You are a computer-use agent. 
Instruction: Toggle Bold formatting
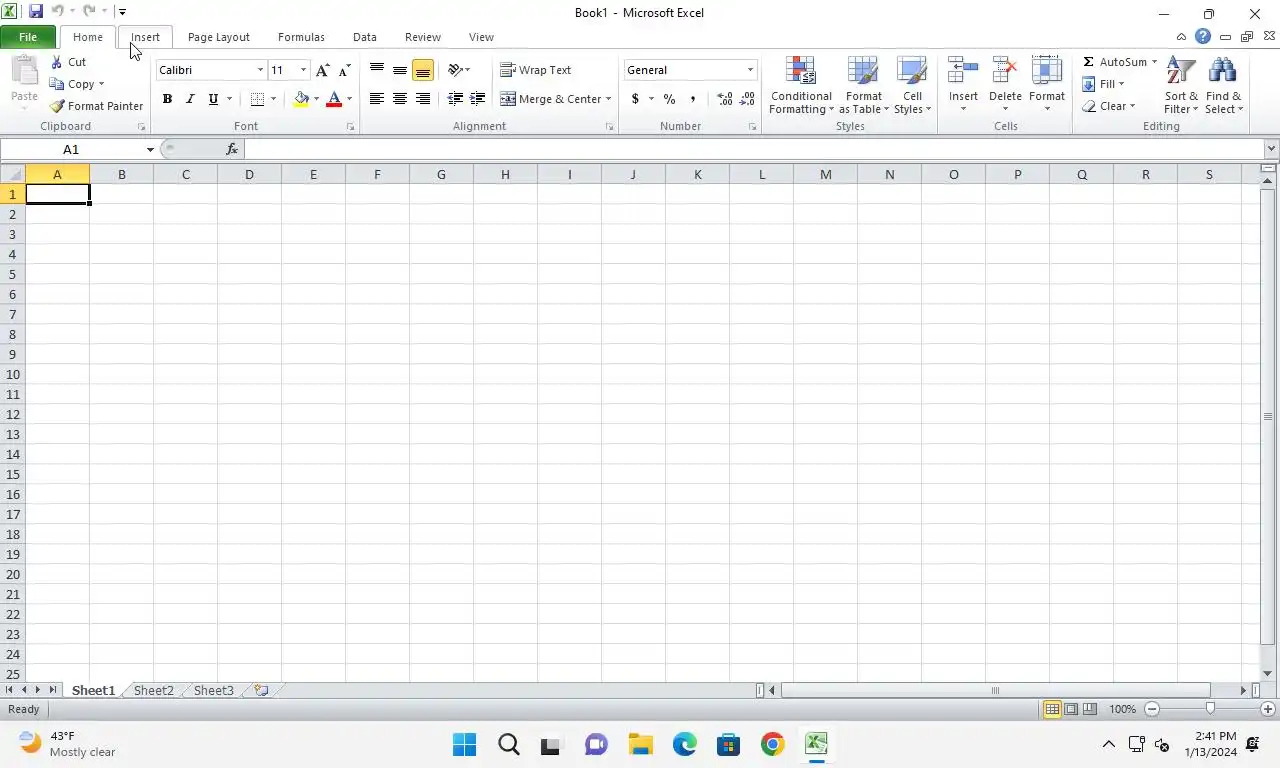coord(167,99)
